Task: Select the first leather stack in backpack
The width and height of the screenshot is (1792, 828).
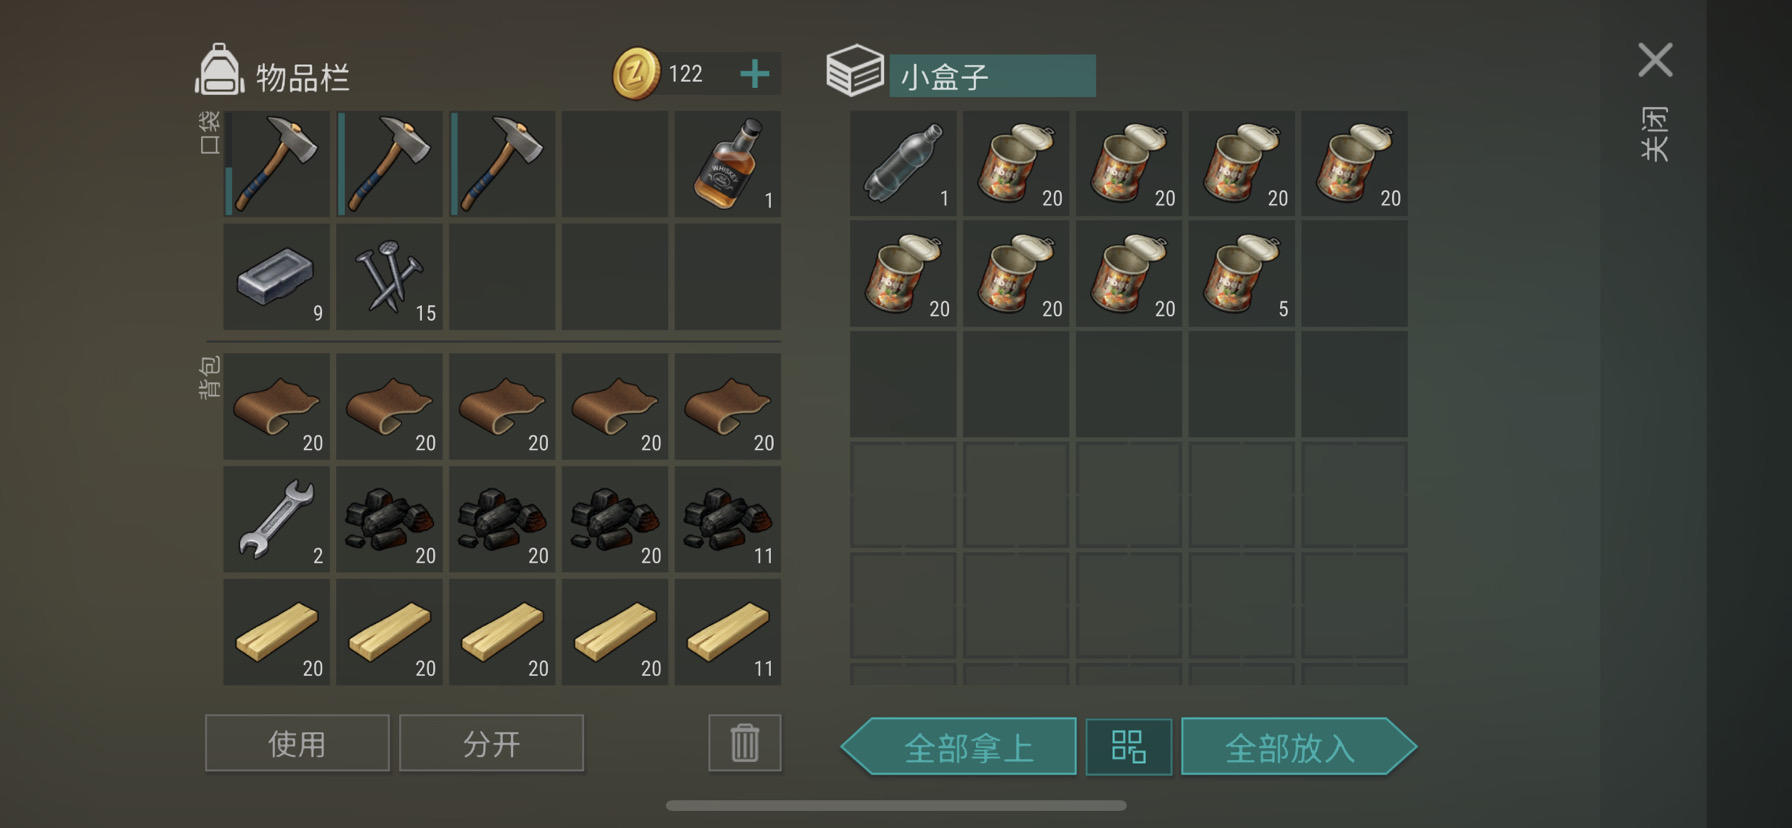Action: (x=276, y=406)
